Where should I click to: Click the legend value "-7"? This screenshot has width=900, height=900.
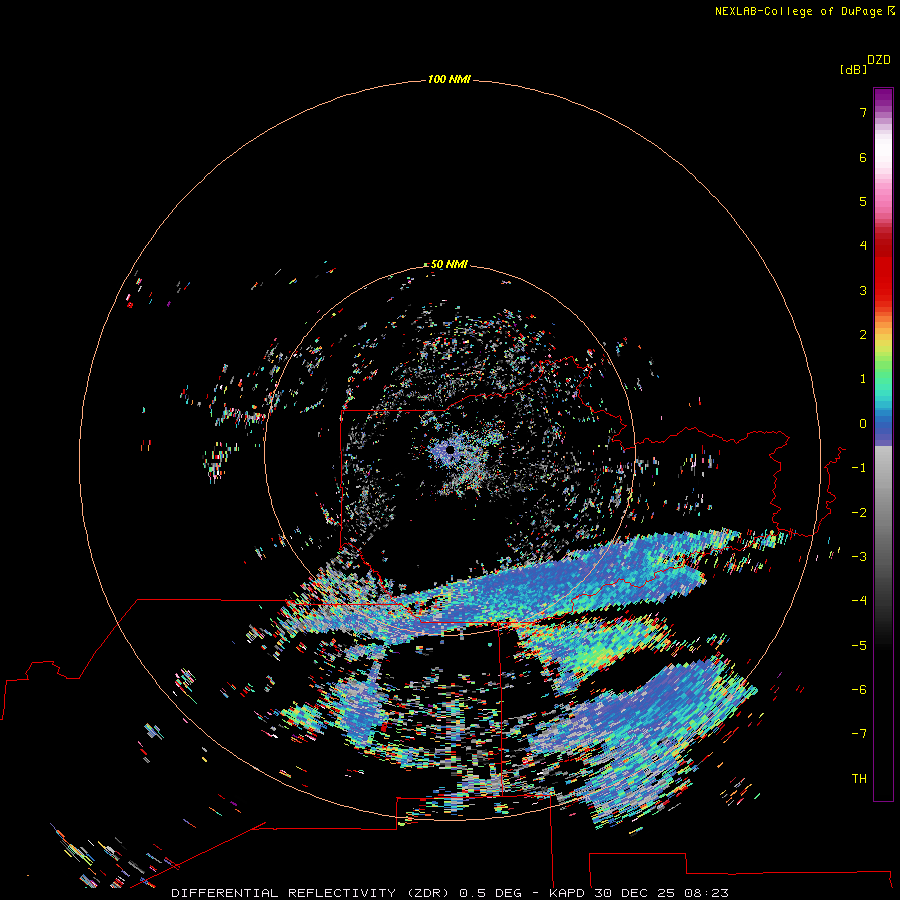tap(859, 734)
